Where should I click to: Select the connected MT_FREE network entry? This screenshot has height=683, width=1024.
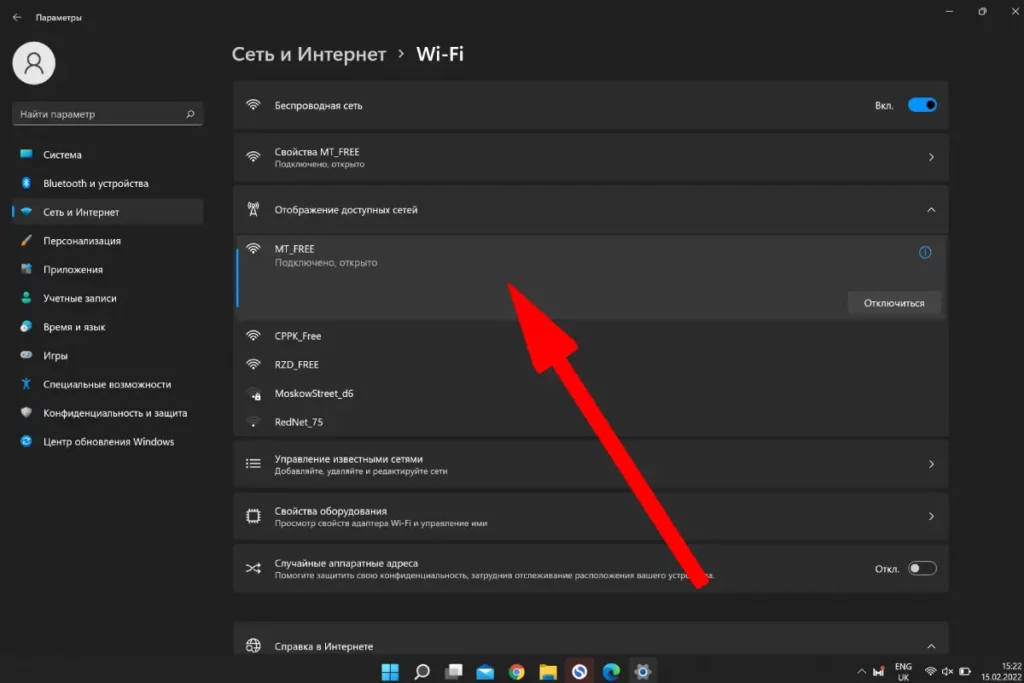coord(590,278)
